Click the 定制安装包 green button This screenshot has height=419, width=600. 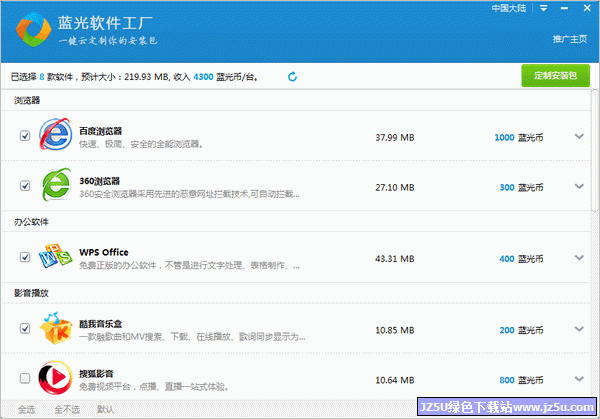click(555, 75)
